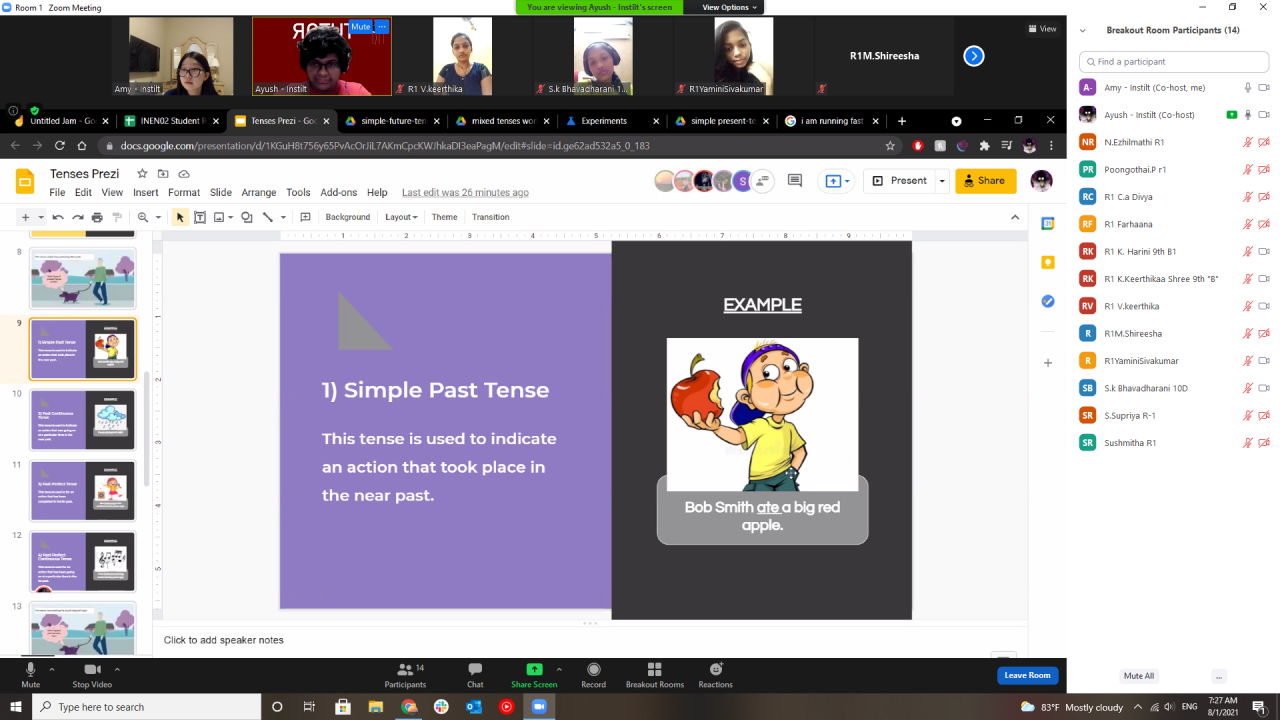Click the Present button

point(899,181)
